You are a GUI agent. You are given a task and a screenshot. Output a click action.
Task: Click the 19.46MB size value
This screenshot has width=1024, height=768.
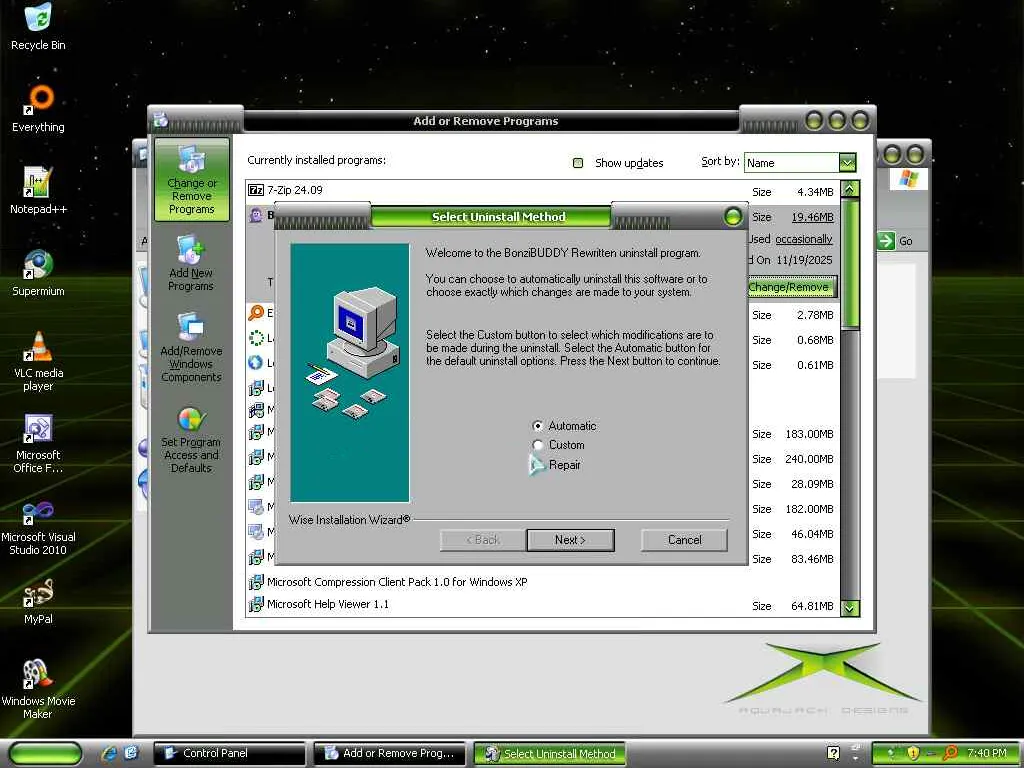pos(812,217)
